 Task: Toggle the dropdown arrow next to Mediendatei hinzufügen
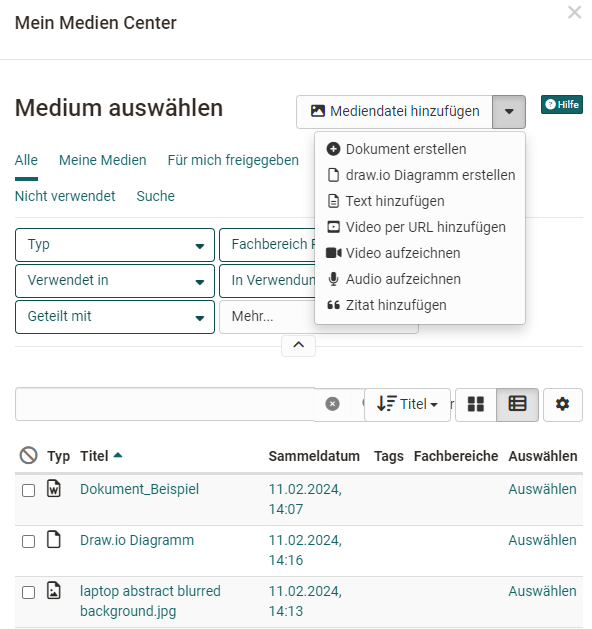coord(509,112)
